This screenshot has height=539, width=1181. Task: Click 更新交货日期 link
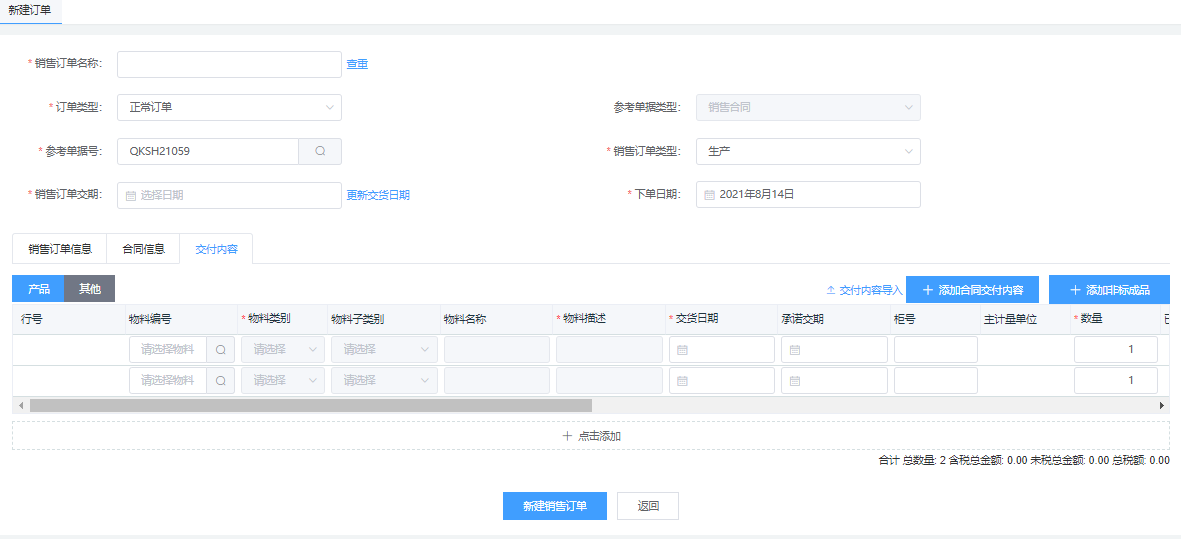tap(378, 195)
